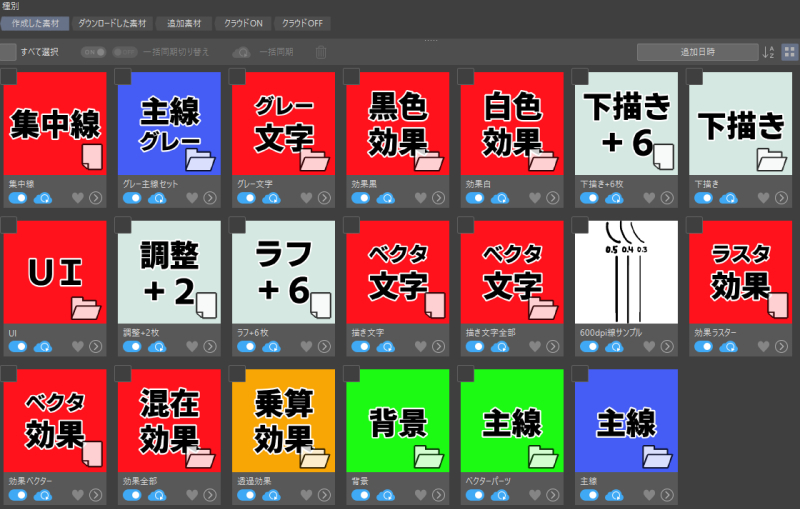Click the sort order A-Z icon

(x=768, y=52)
